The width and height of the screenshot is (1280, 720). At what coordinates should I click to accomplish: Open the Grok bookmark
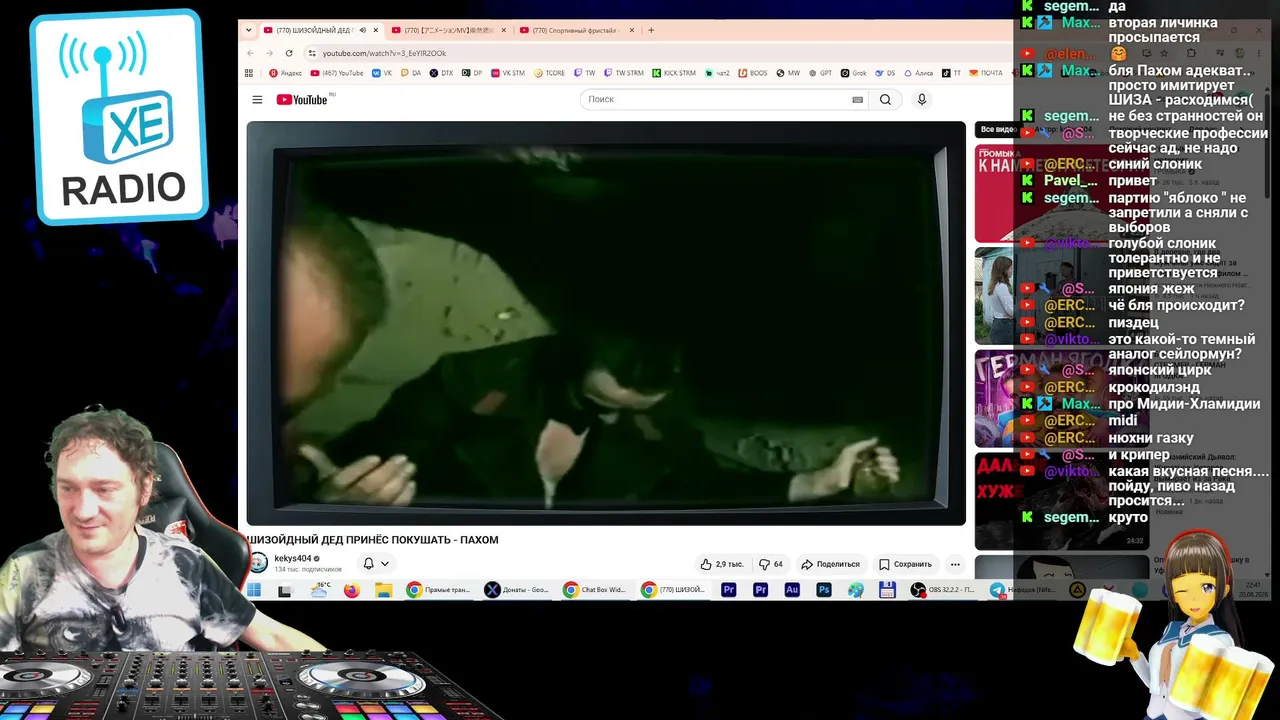[x=853, y=73]
